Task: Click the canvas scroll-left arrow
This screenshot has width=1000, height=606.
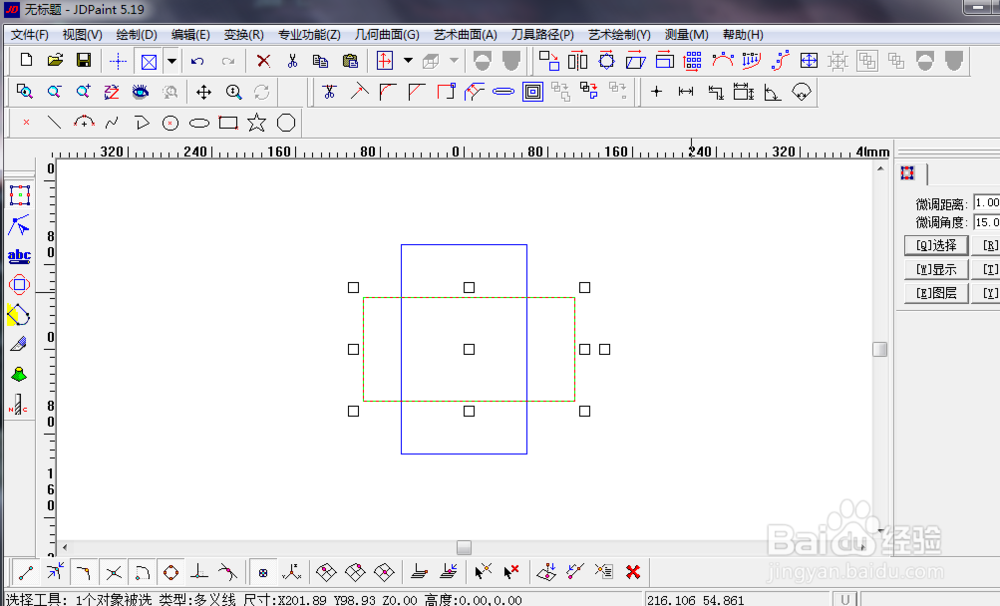Action: point(64,547)
